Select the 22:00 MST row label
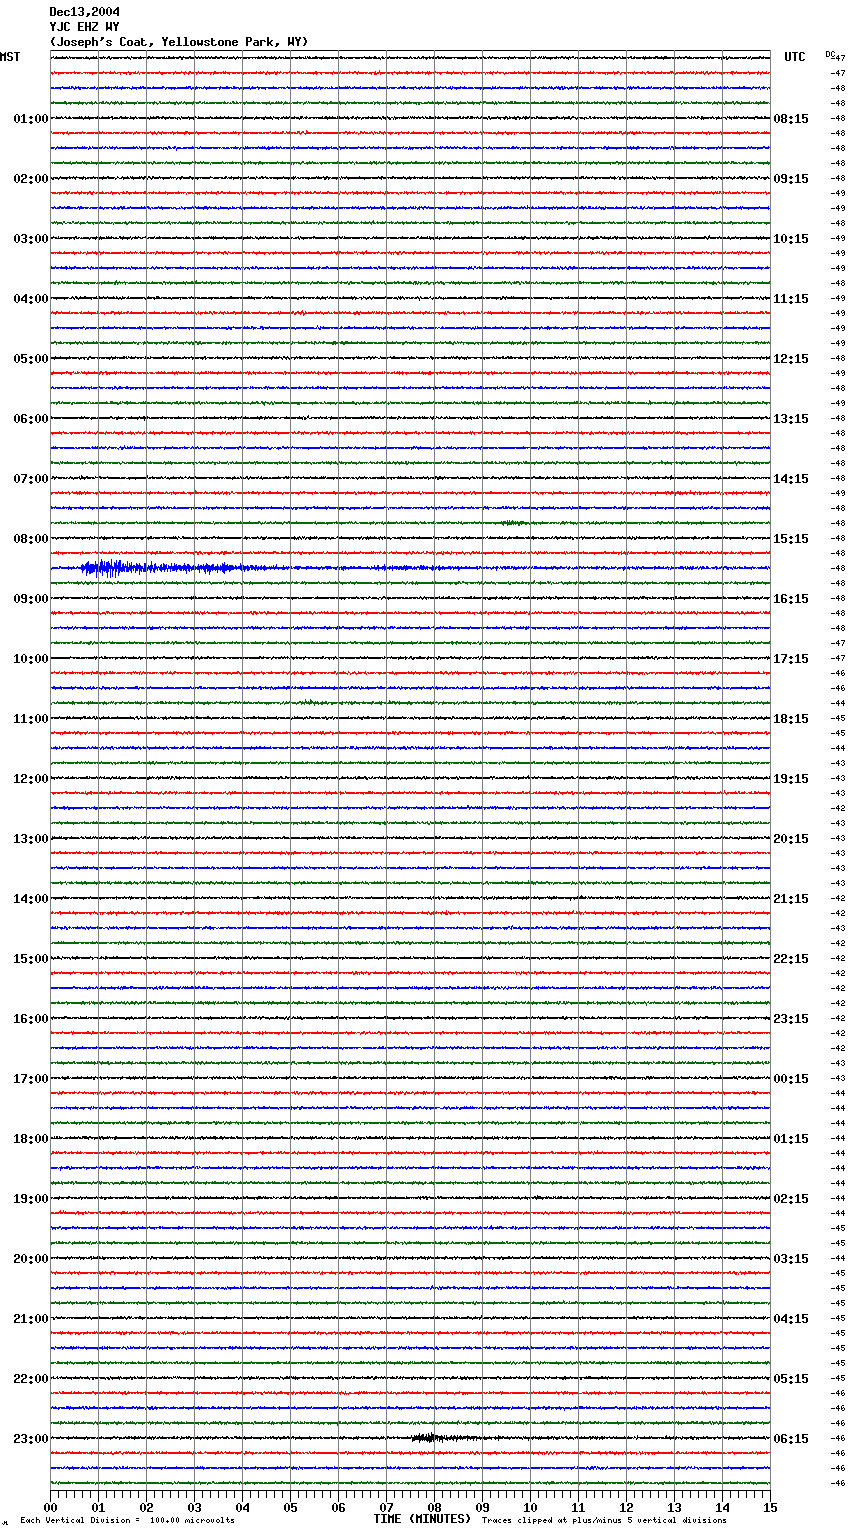 click(x=31, y=1379)
